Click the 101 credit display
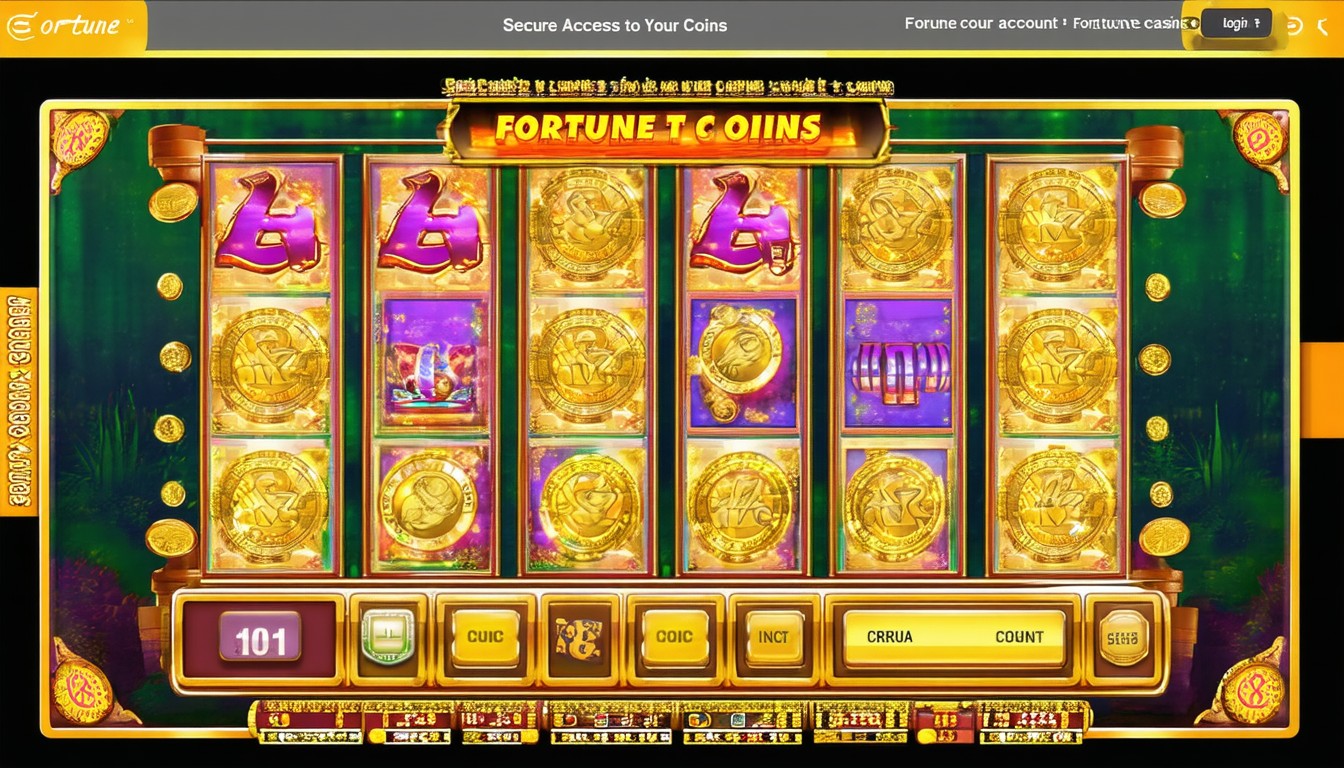 [260, 640]
